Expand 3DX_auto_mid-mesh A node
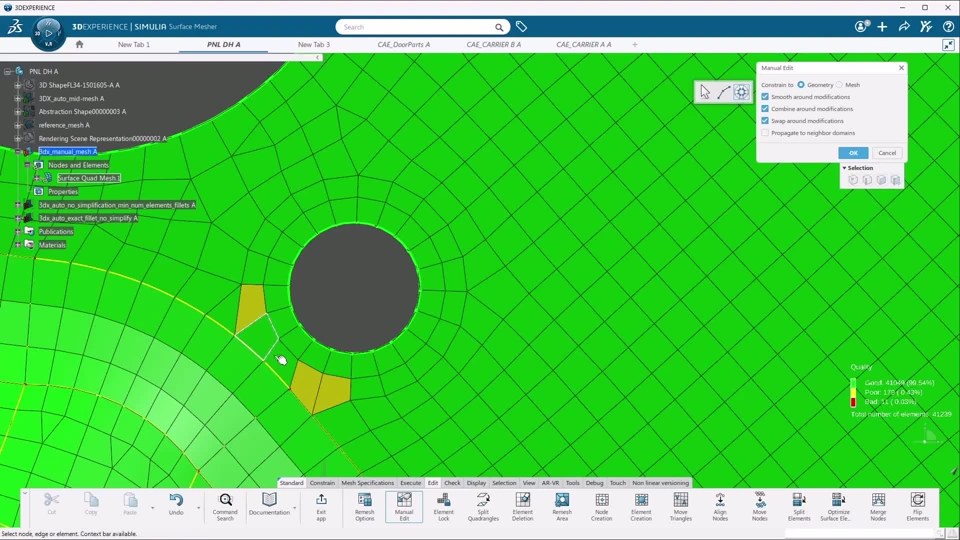Viewport: 960px width, 540px height. pos(18,99)
